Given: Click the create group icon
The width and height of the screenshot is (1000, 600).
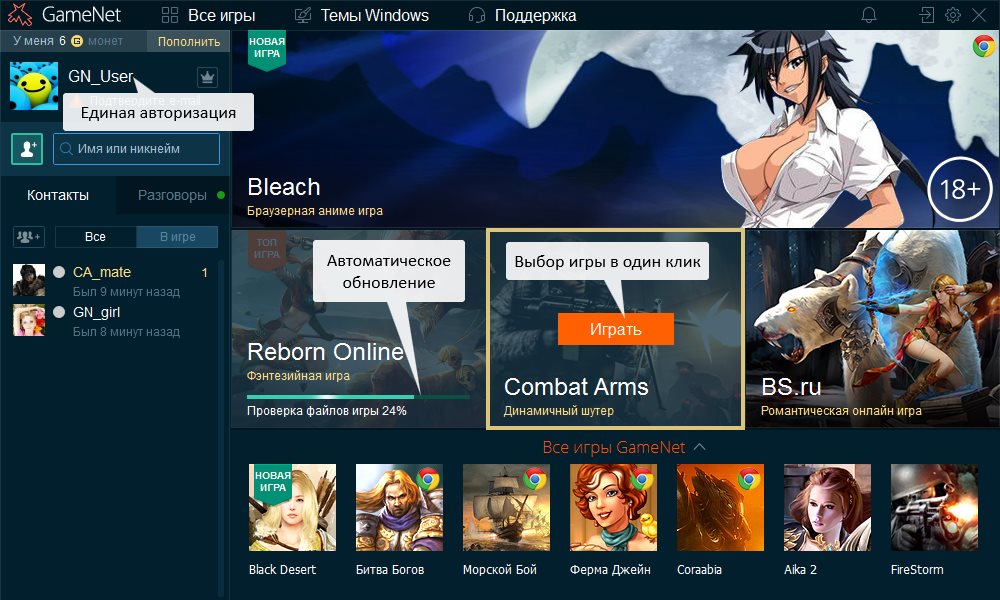Looking at the screenshot, I should coord(28,237).
